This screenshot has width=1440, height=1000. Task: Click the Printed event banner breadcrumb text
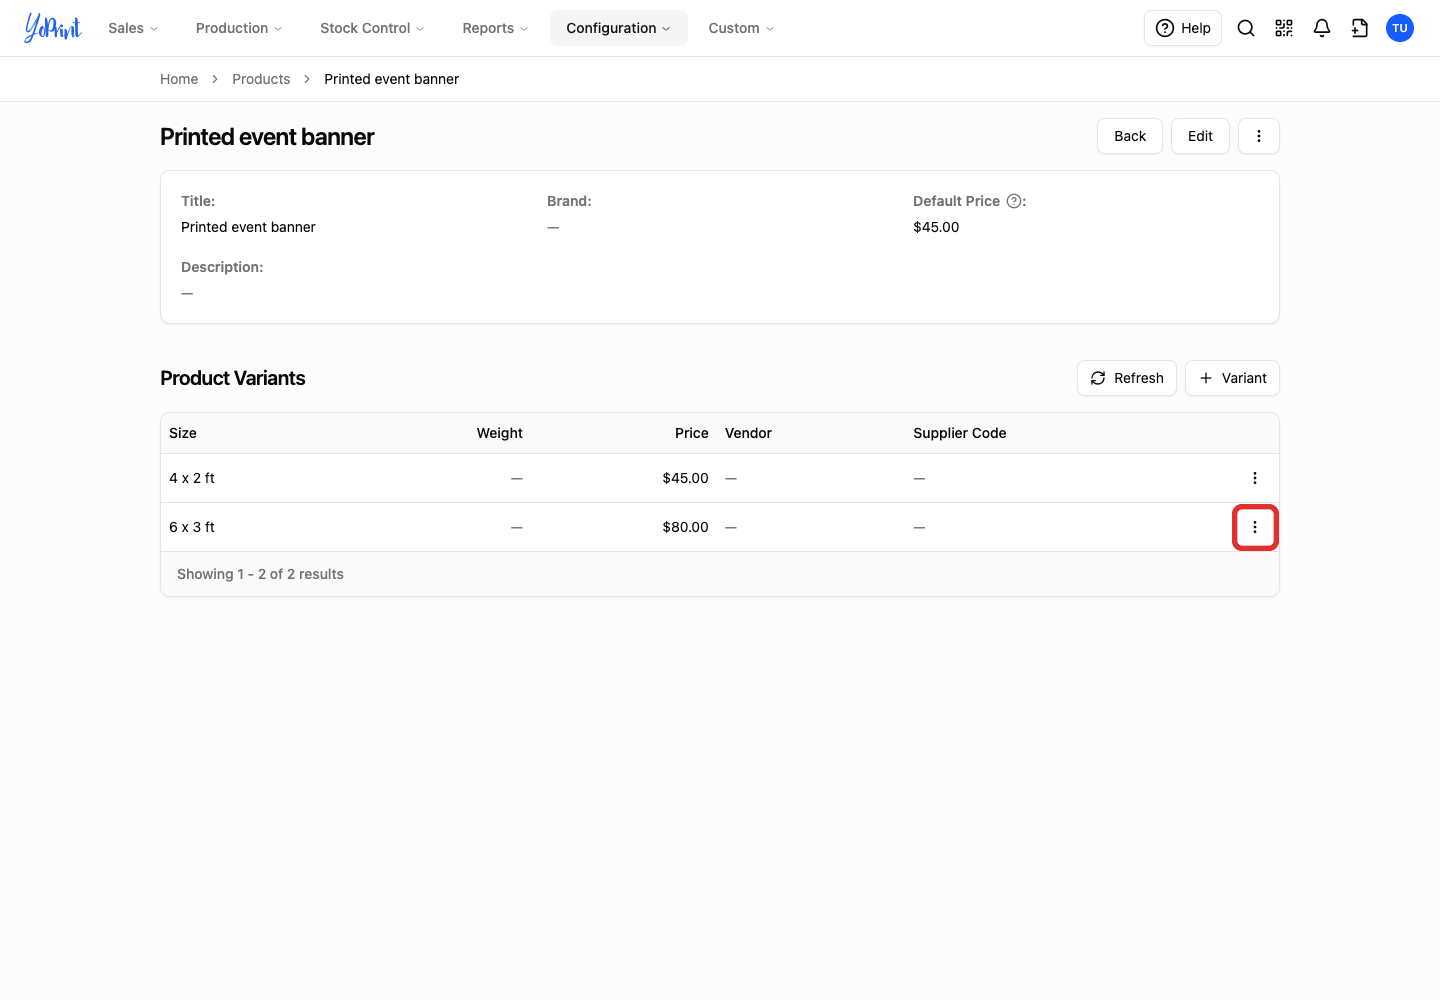(391, 79)
